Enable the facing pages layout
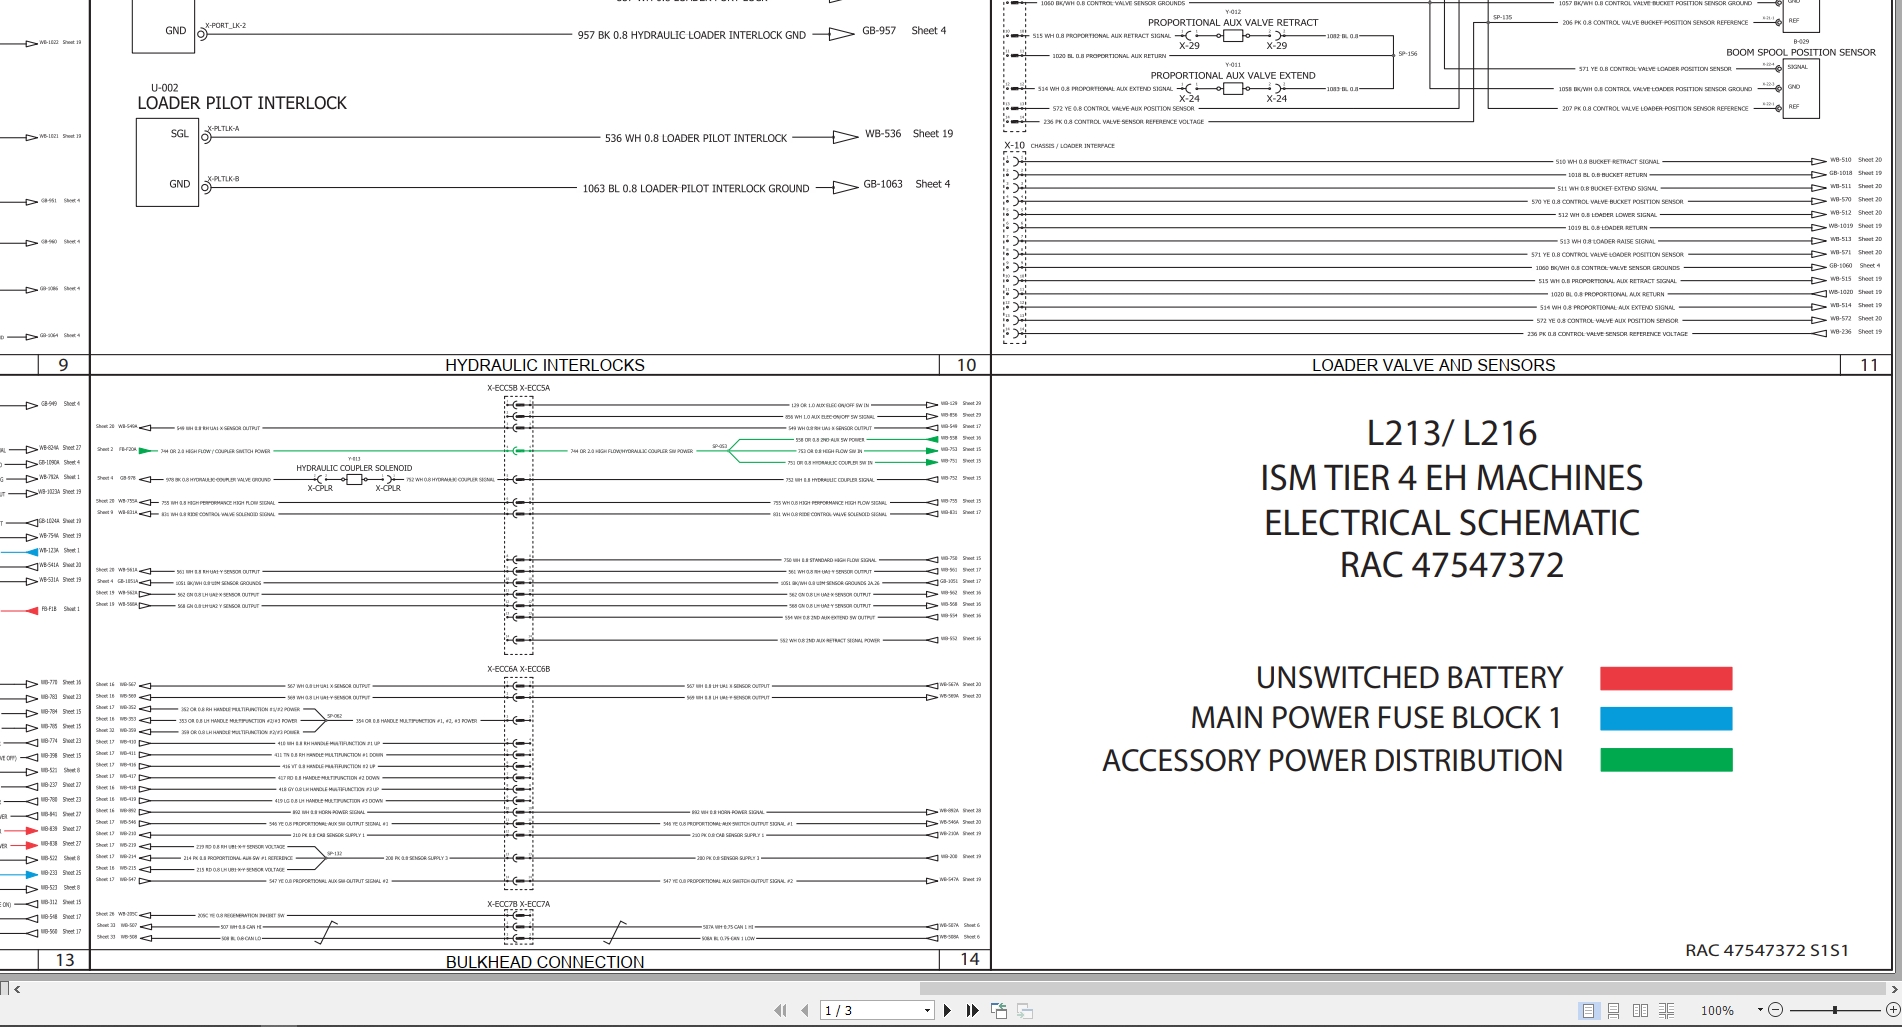This screenshot has width=1902, height=1027. 1640,1011
